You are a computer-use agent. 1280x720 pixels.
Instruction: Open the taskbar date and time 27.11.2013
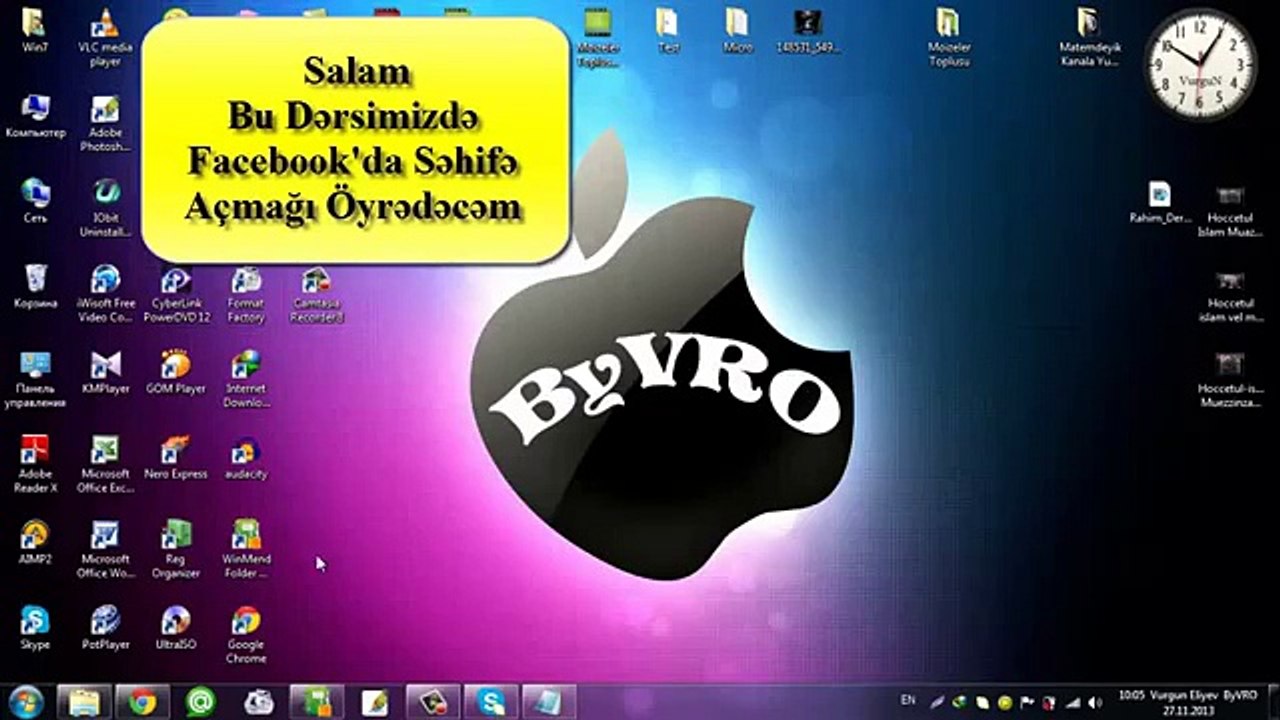pyautogui.click(x=1187, y=701)
